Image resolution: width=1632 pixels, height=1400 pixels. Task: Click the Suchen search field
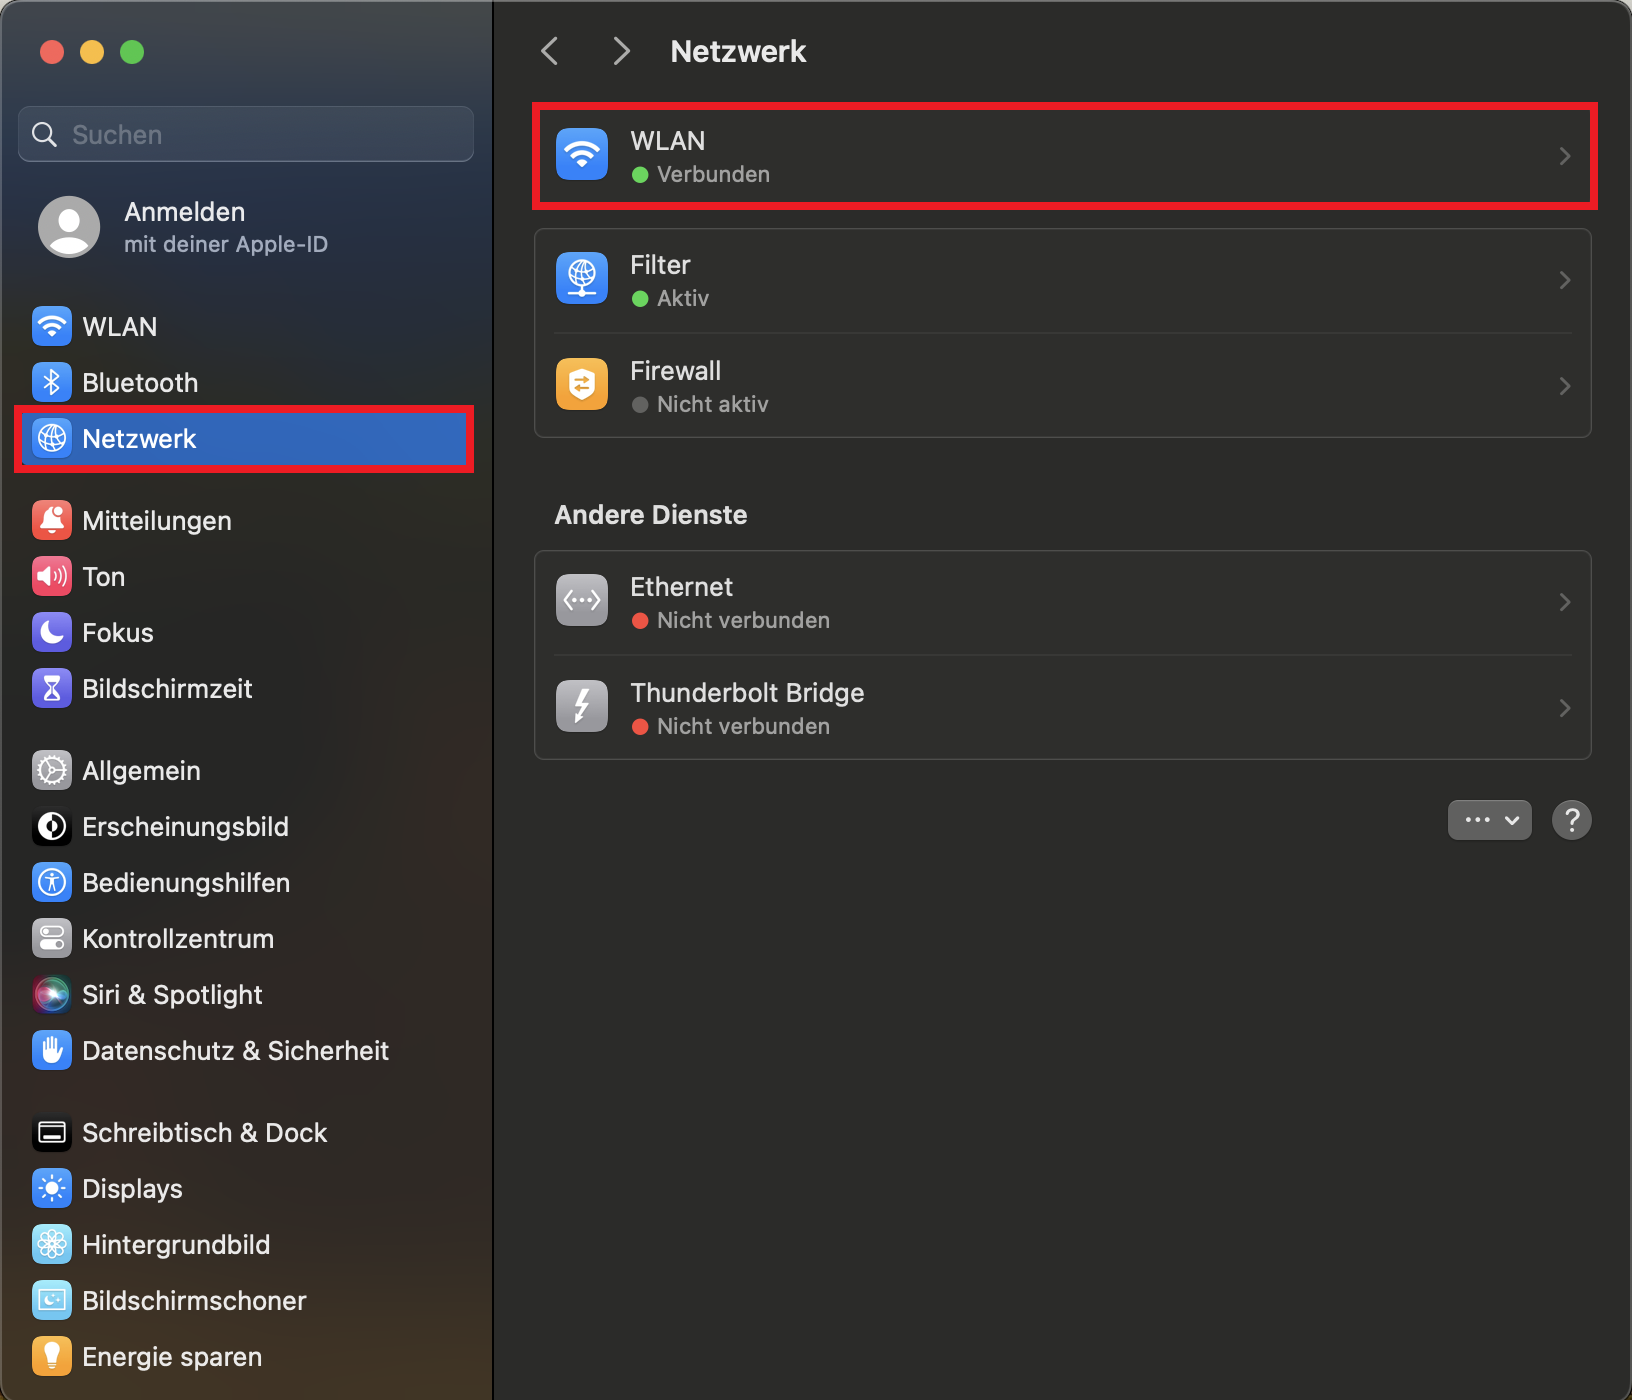[260, 134]
